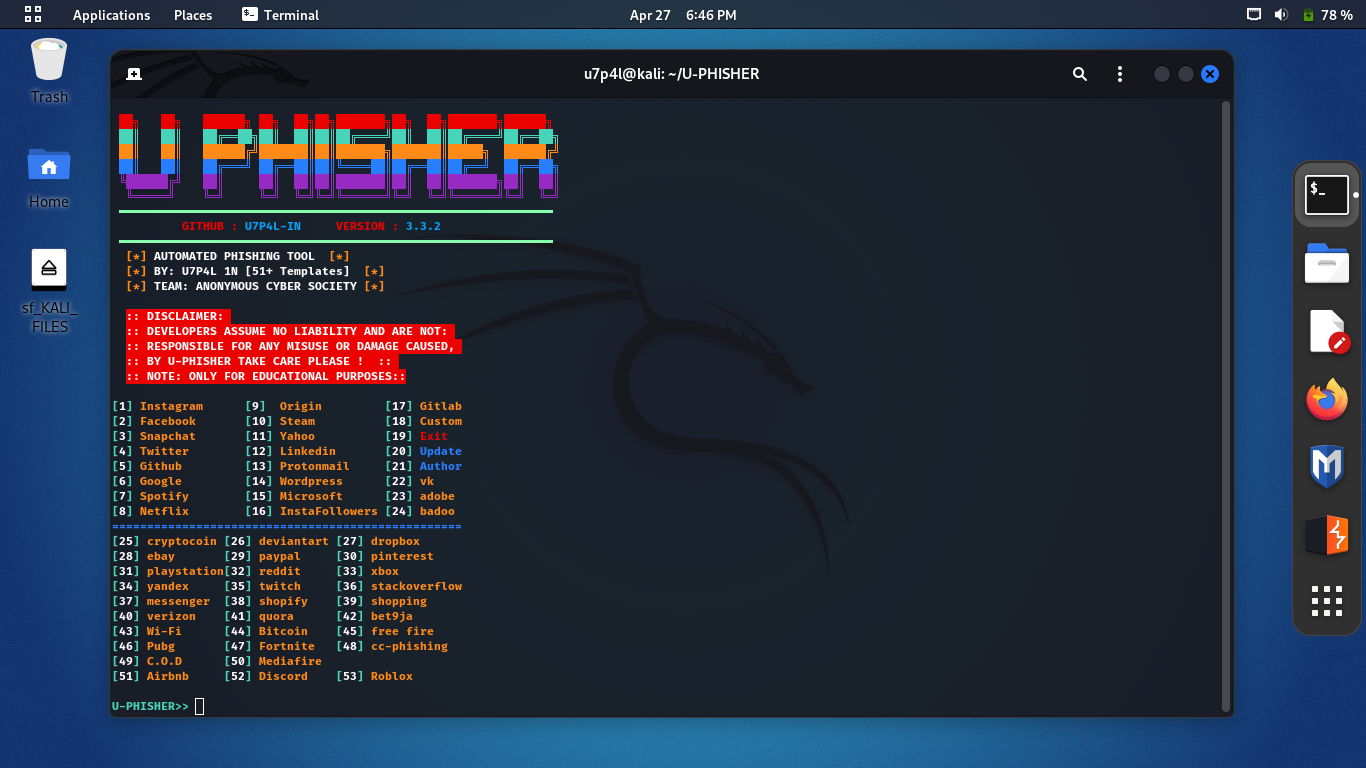Viewport: 1366px width, 768px height.
Task: Click the Roblox option text
Action: pos(392,676)
